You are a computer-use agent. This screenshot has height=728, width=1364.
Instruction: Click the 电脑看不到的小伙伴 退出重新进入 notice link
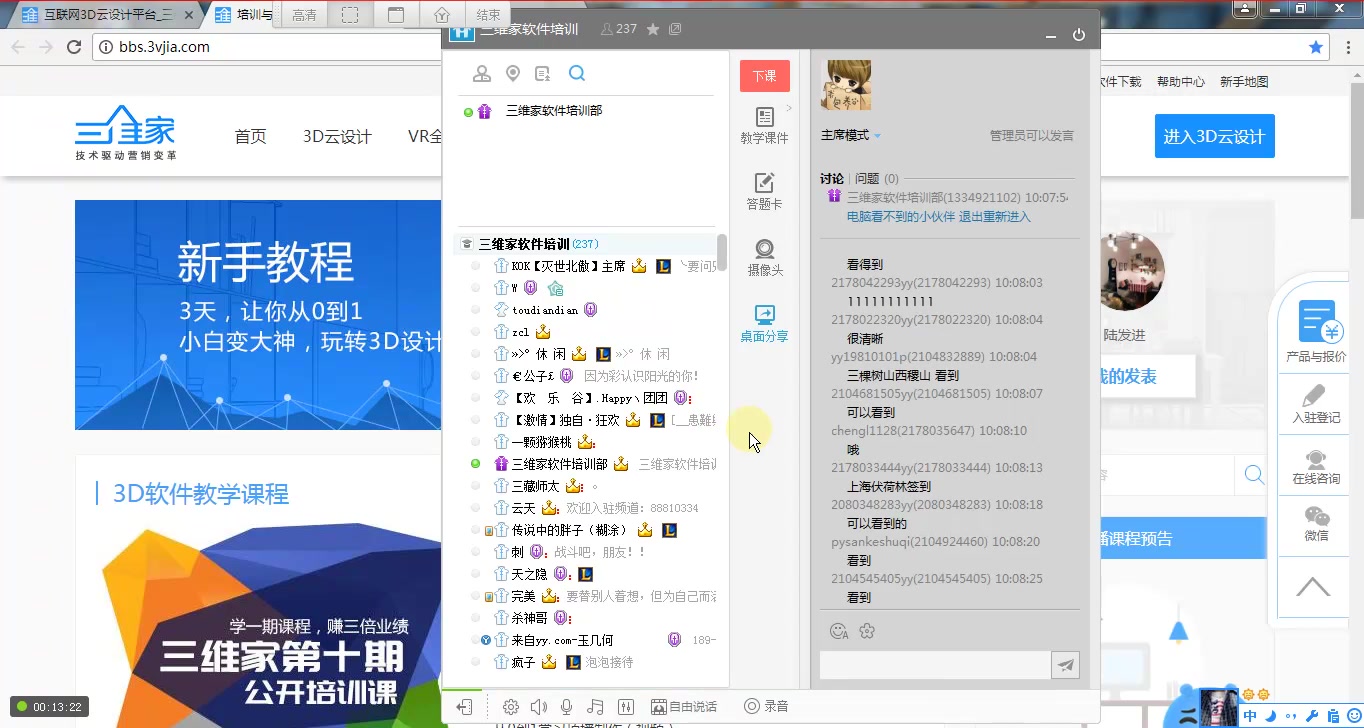[x=938, y=216]
